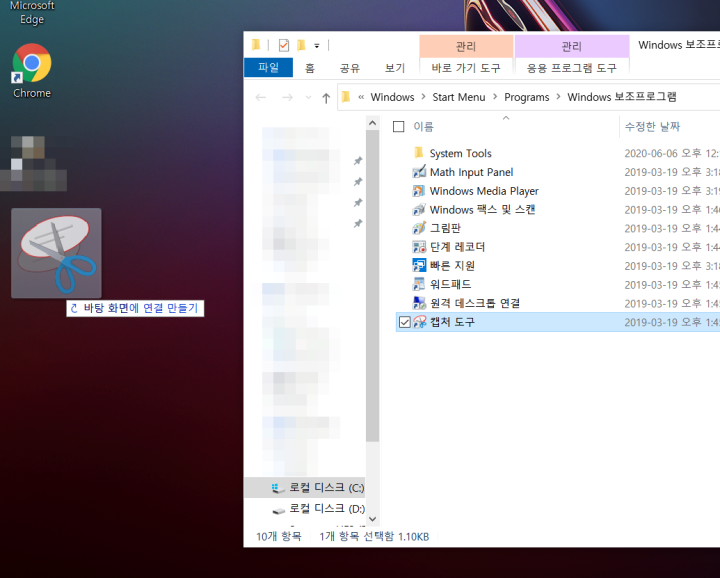The width and height of the screenshot is (720, 578).
Task: Select the 원격 데스크톱 연결 icon
Action: [x=419, y=303]
